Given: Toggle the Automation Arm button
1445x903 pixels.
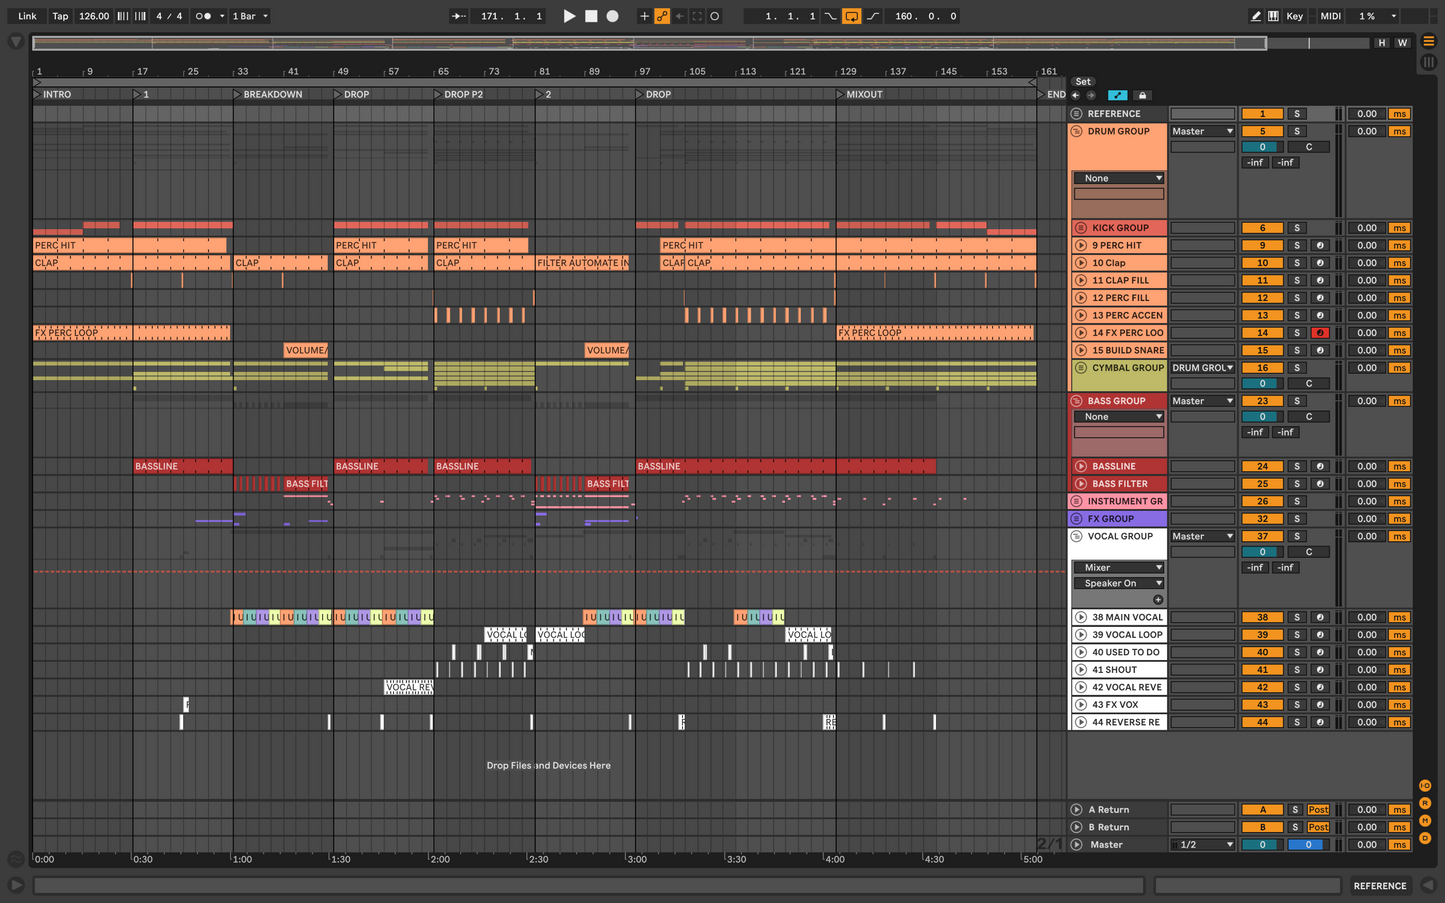Looking at the screenshot, I should point(662,16).
